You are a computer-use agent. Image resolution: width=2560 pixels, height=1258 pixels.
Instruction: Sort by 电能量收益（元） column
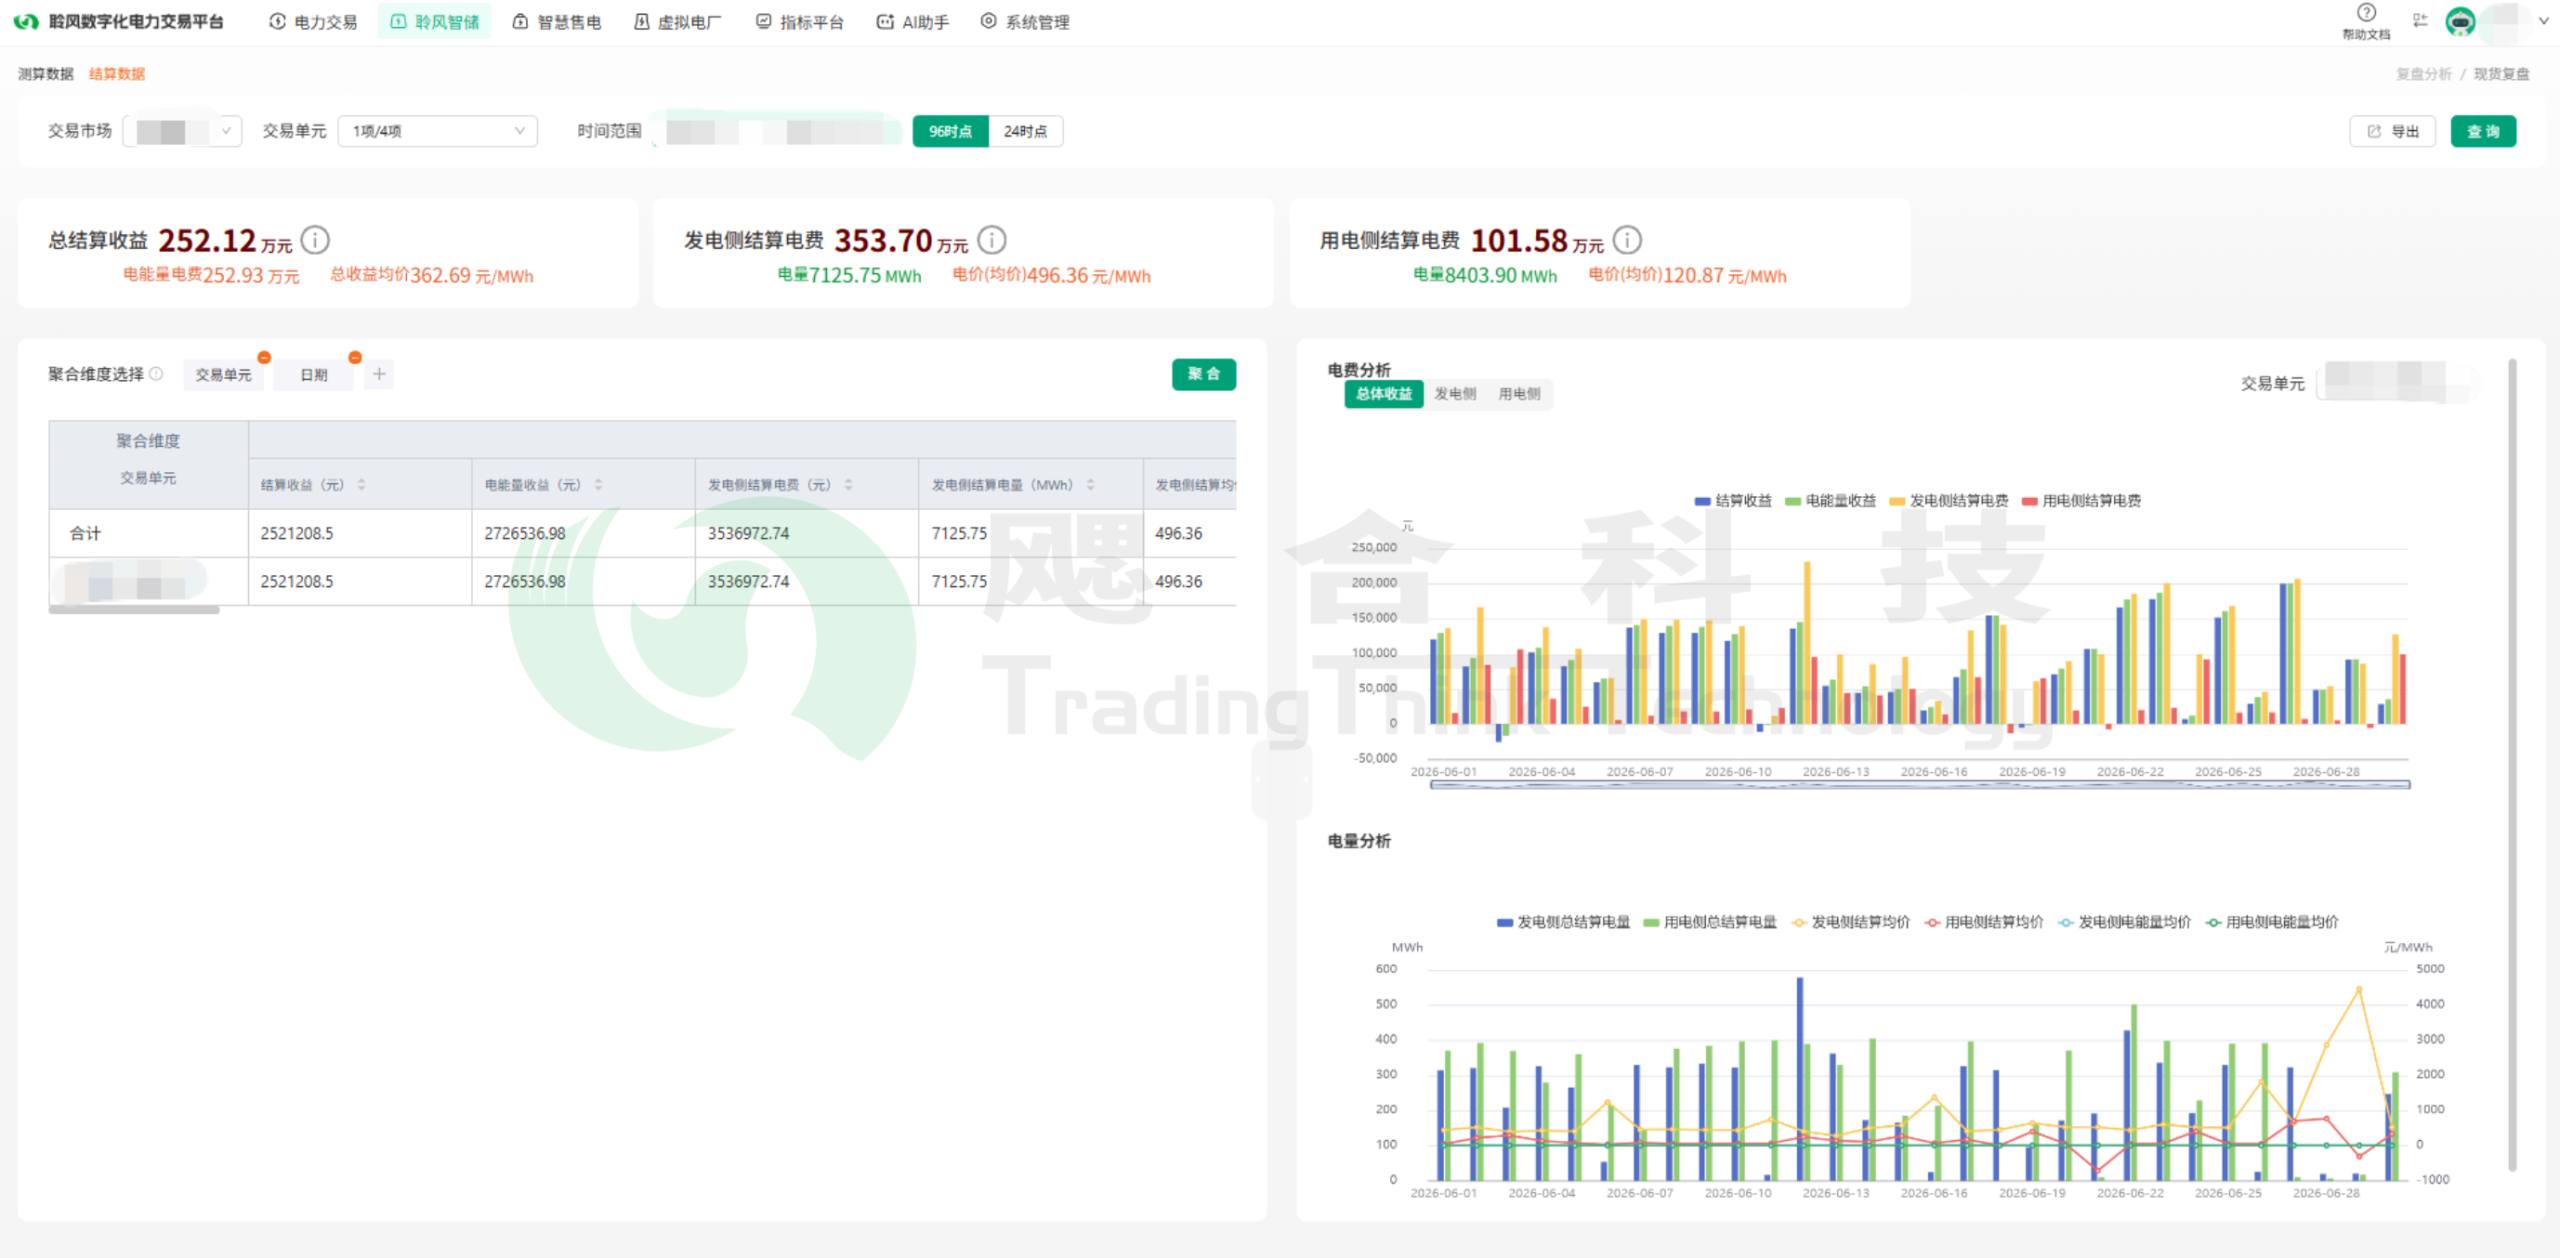598,485
